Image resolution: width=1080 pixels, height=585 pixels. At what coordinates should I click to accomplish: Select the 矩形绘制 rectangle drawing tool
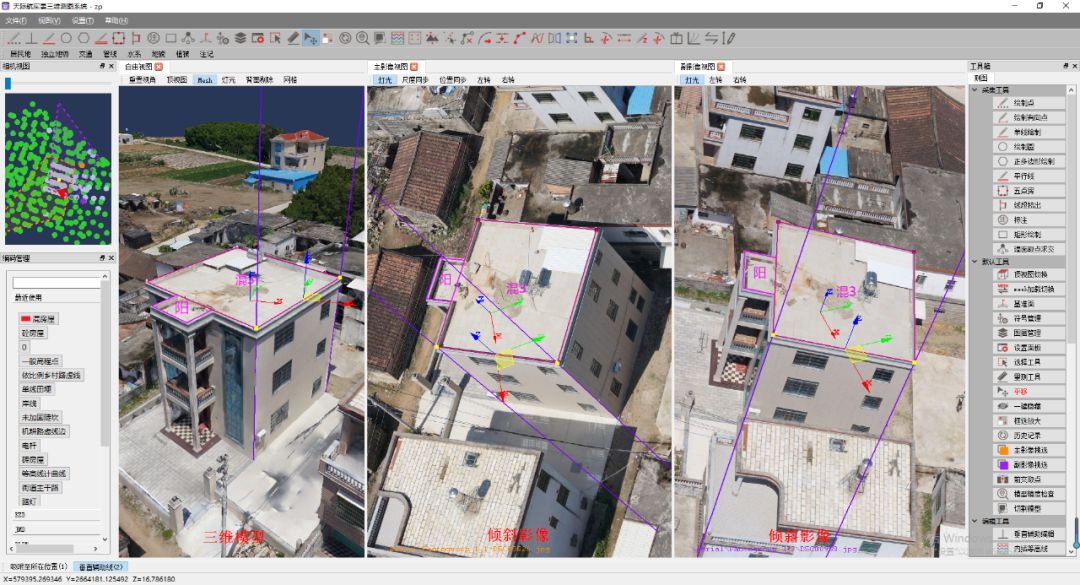tap(1018, 233)
